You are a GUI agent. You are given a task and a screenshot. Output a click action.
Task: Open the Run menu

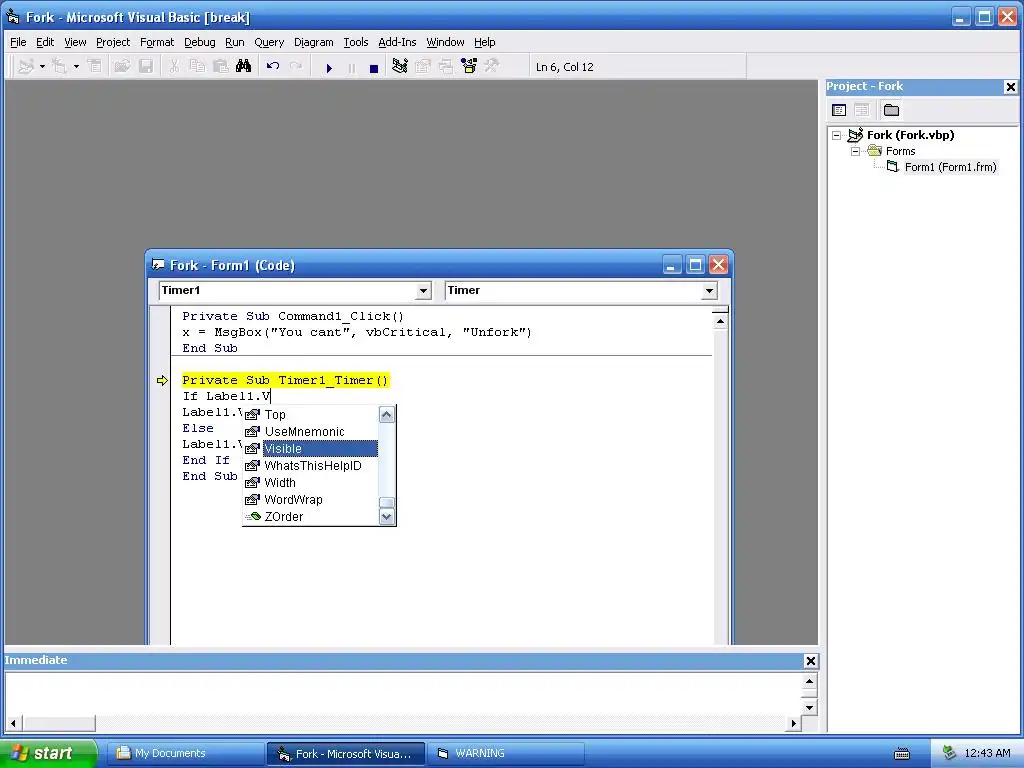(x=234, y=42)
